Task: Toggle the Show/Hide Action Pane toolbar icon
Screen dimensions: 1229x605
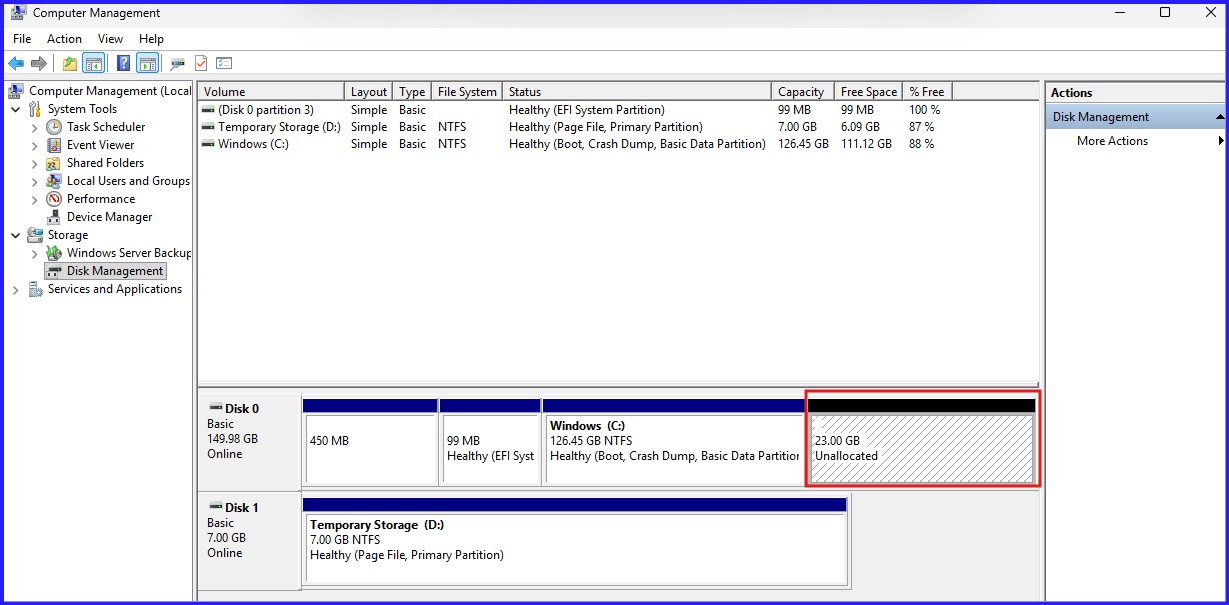Action: pos(147,62)
